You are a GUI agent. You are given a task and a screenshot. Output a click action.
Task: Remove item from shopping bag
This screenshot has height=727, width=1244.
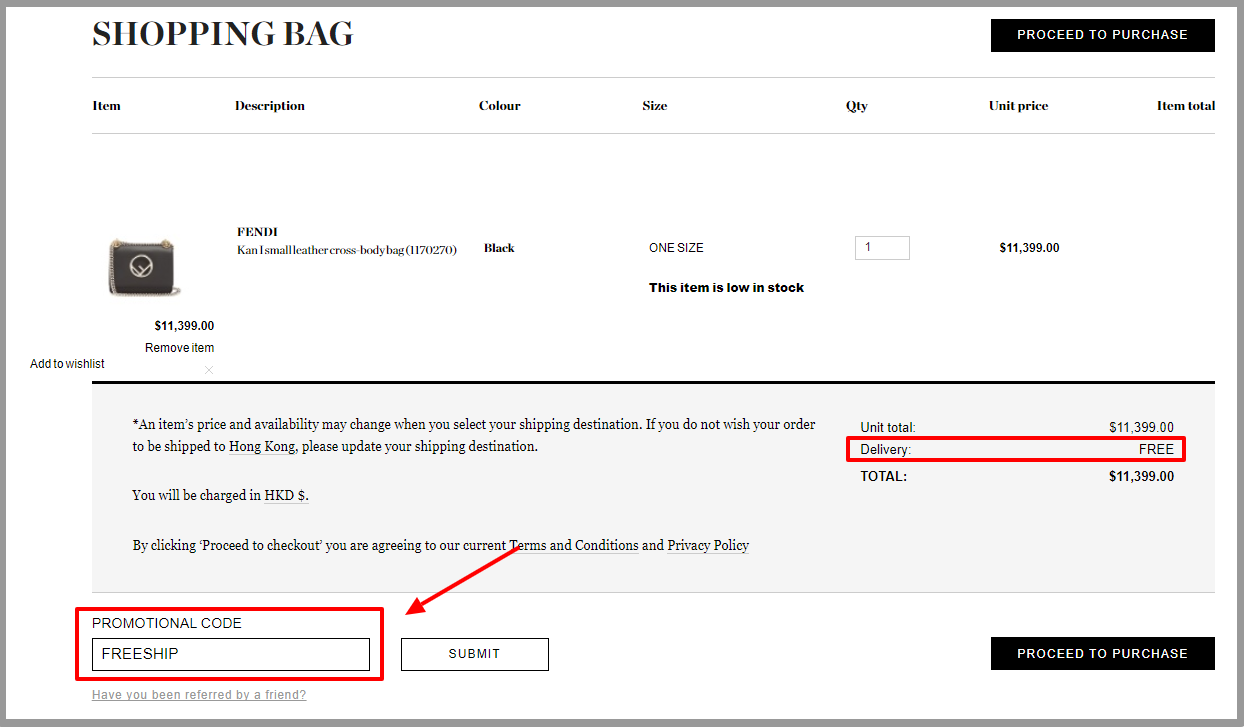179,348
